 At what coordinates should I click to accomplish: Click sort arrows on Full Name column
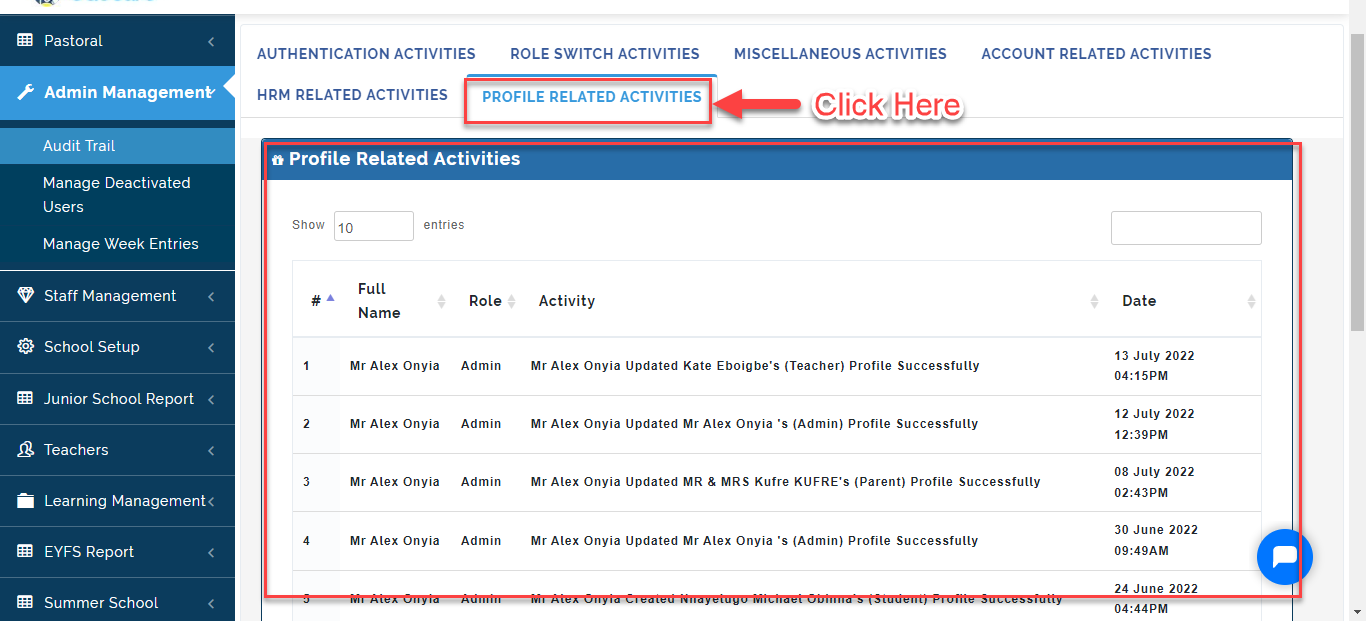coord(441,301)
